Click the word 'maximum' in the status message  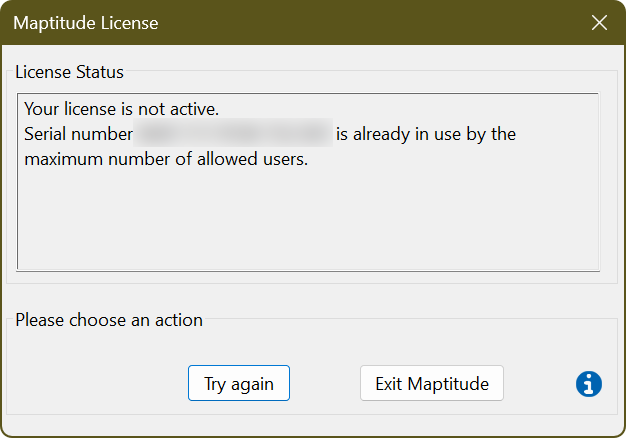(58, 158)
